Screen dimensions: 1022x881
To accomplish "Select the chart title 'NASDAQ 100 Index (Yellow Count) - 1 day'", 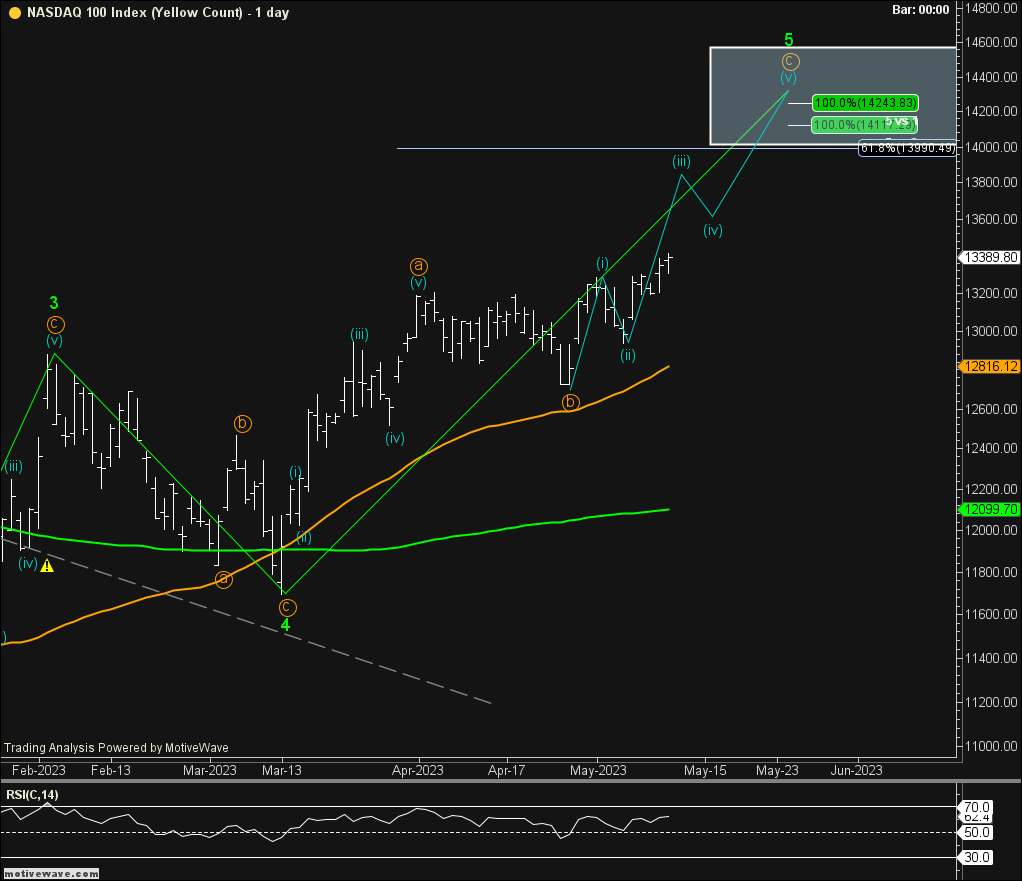I will [158, 12].
